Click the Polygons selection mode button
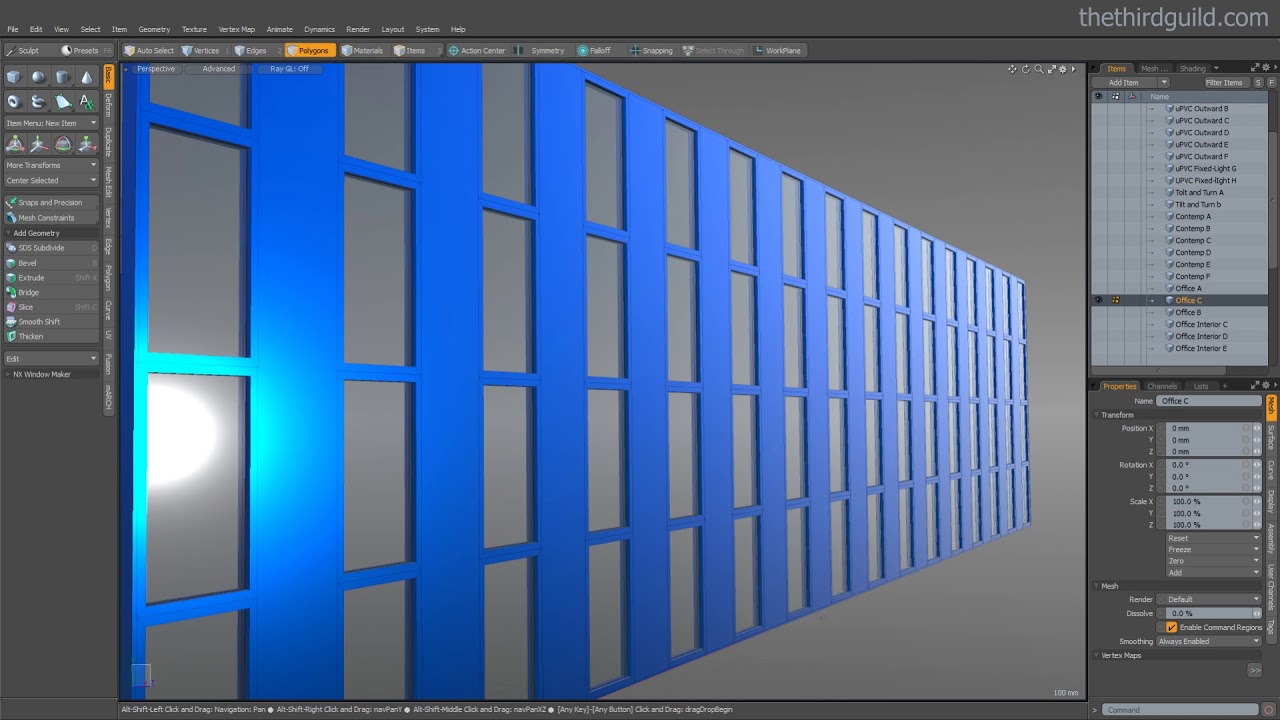The height and width of the screenshot is (720, 1280). click(x=310, y=50)
